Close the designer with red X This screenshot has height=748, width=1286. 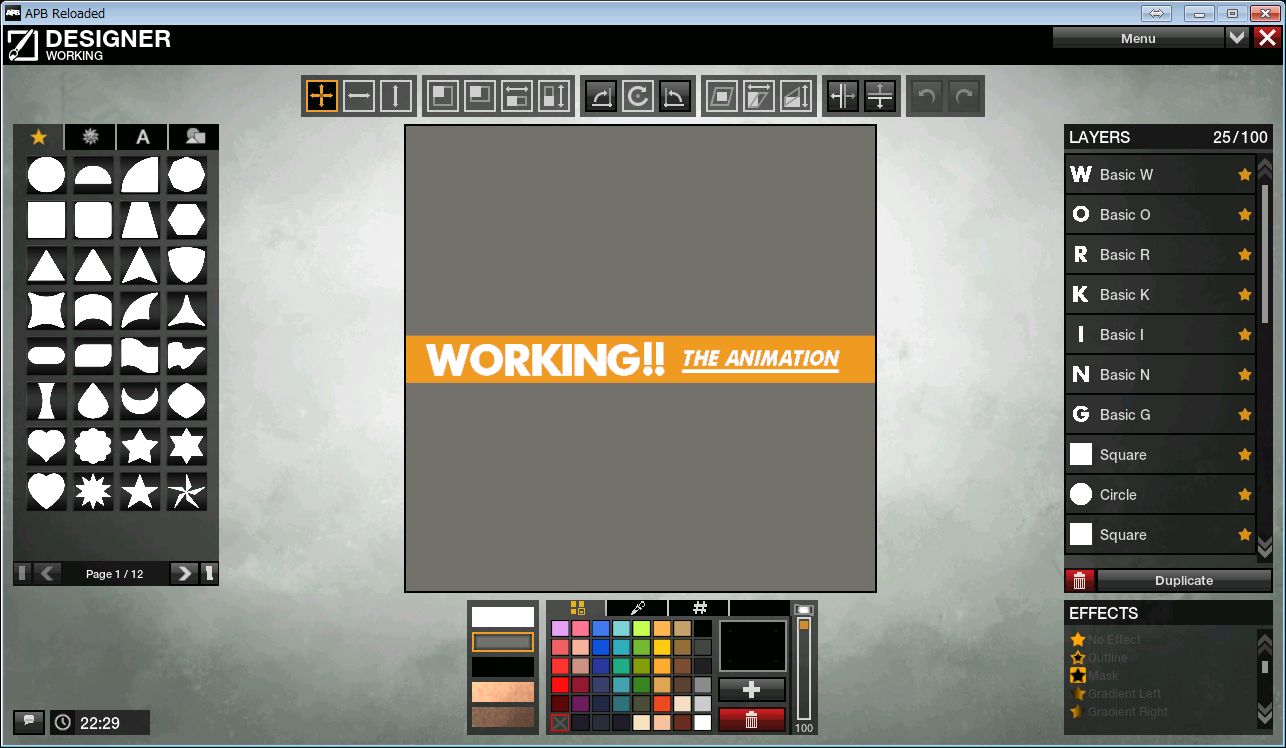1267,38
